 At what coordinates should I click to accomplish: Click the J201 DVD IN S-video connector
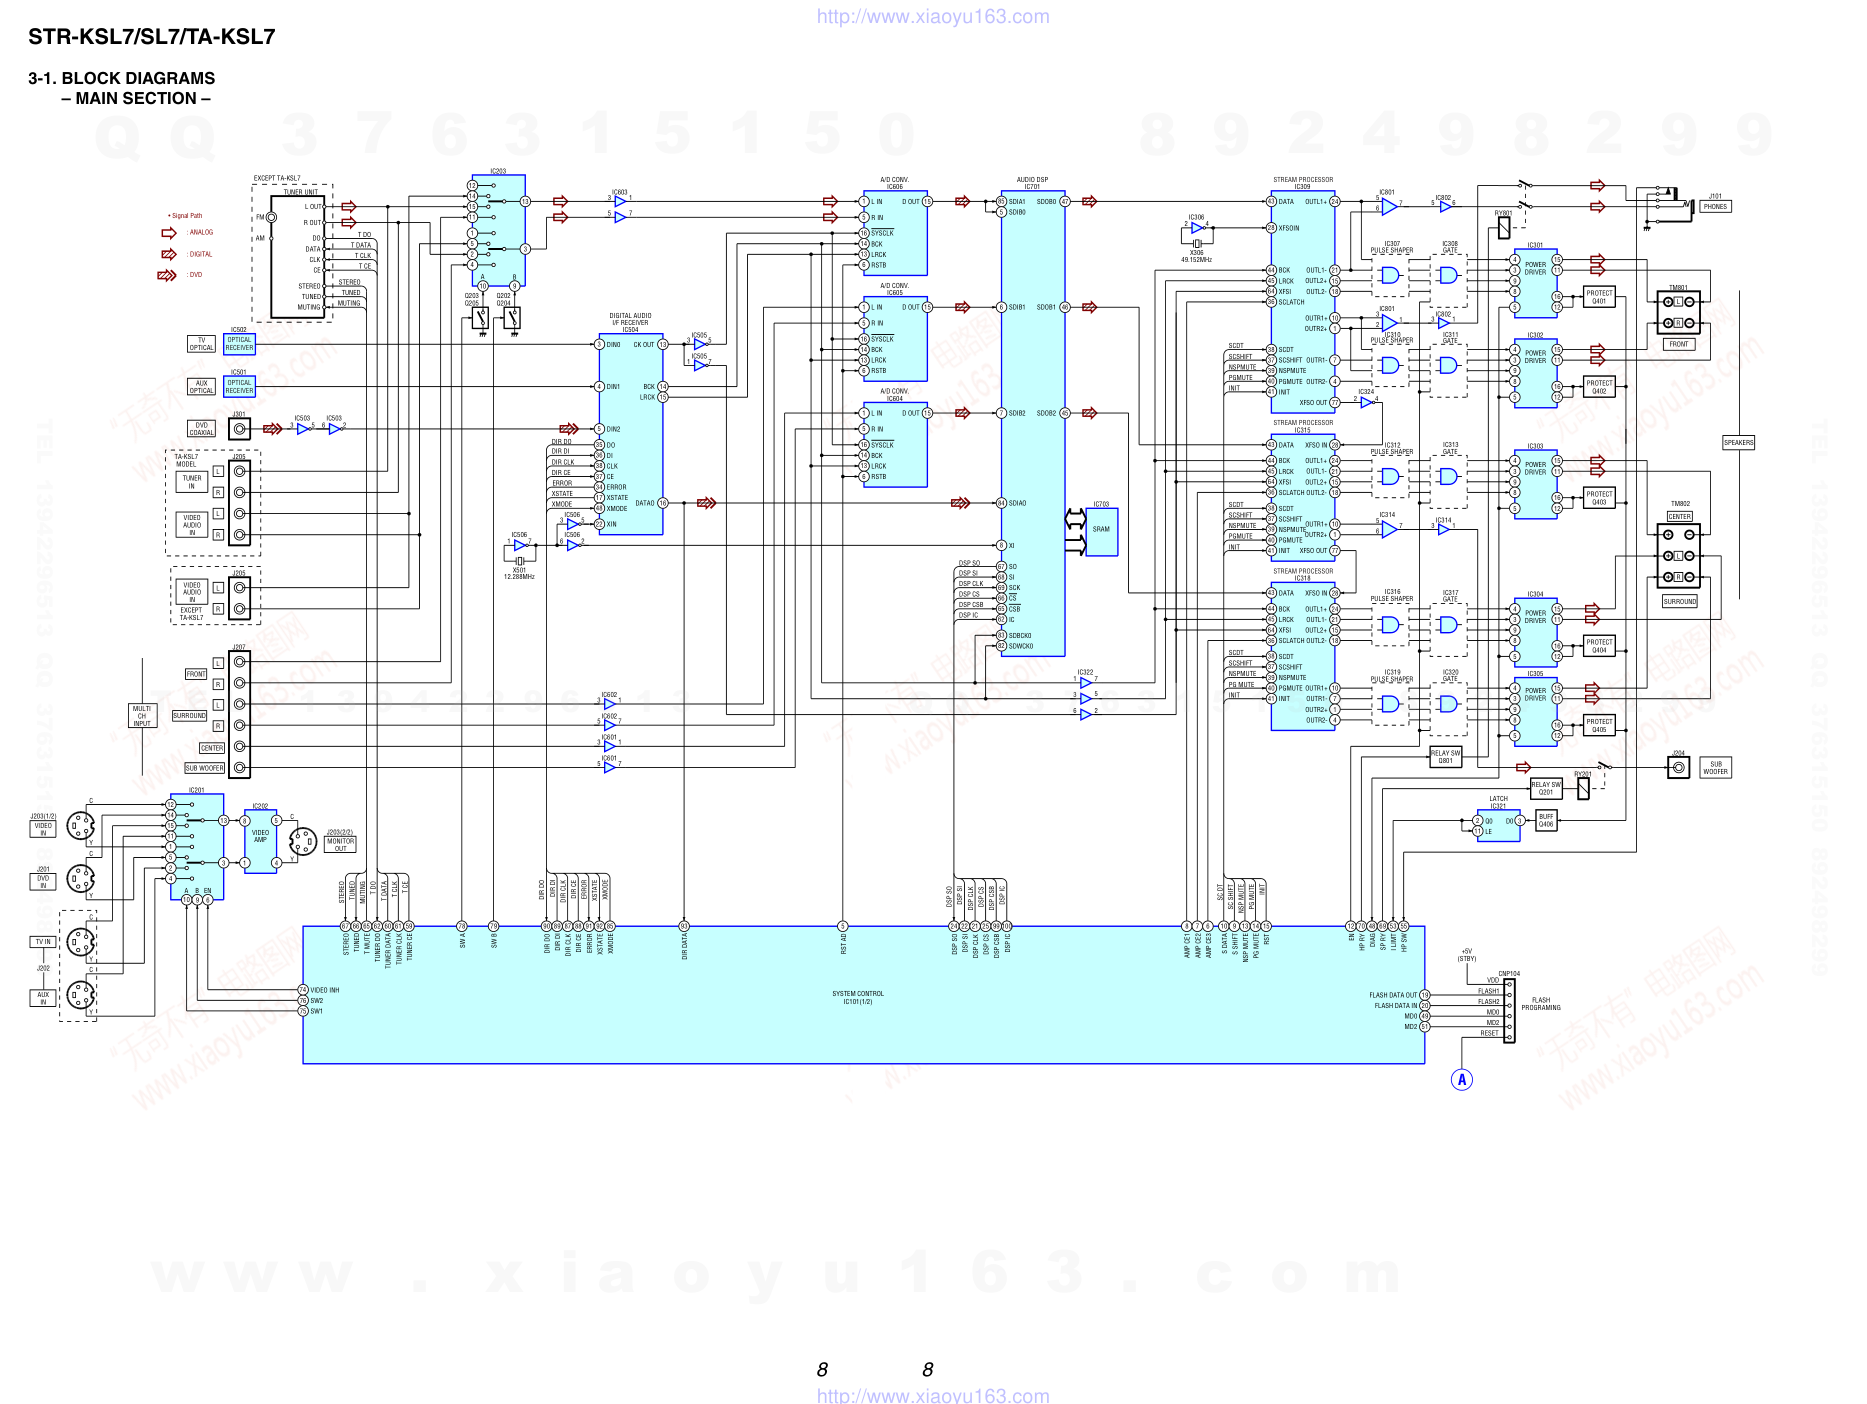coord(80,879)
